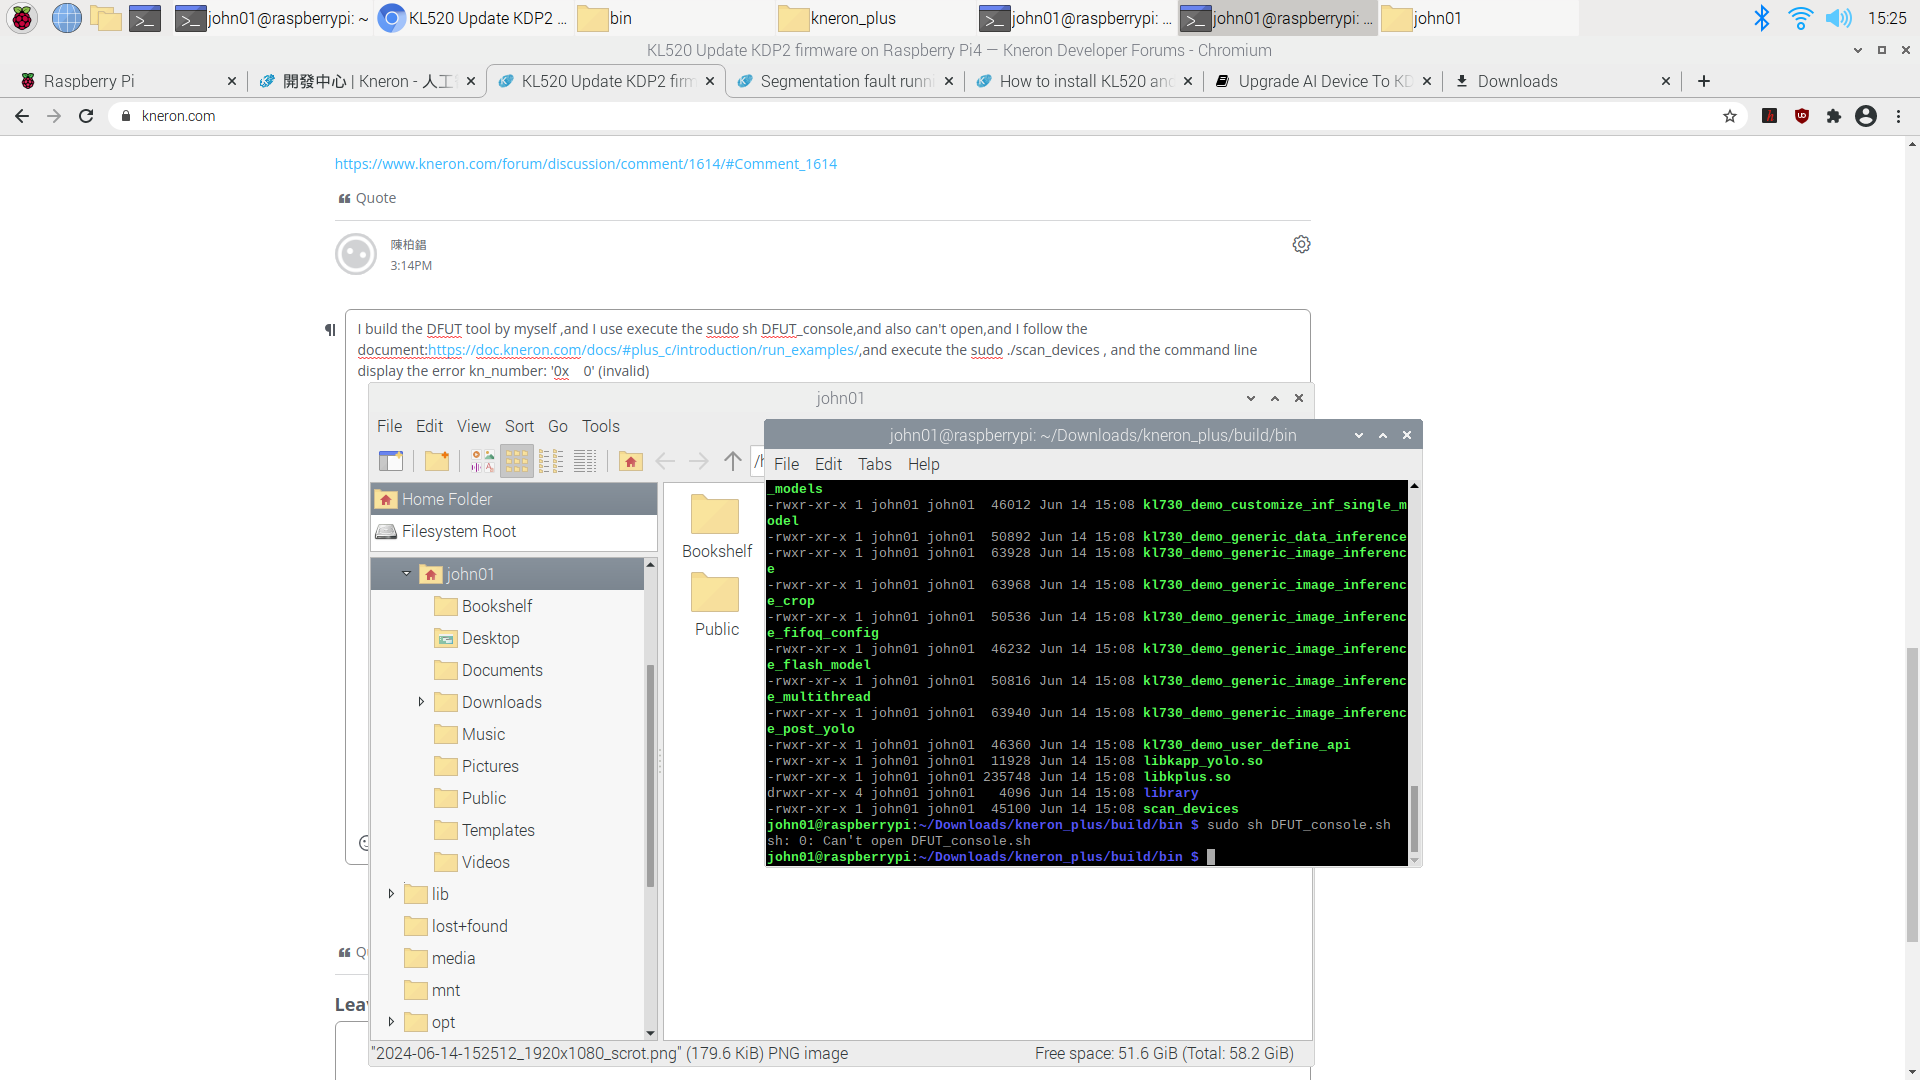The height and width of the screenshot is (1080, 1920).
Task: Open the uBlock Origin extension icon
Action: pyautogui.click(x=1802, y=116)
